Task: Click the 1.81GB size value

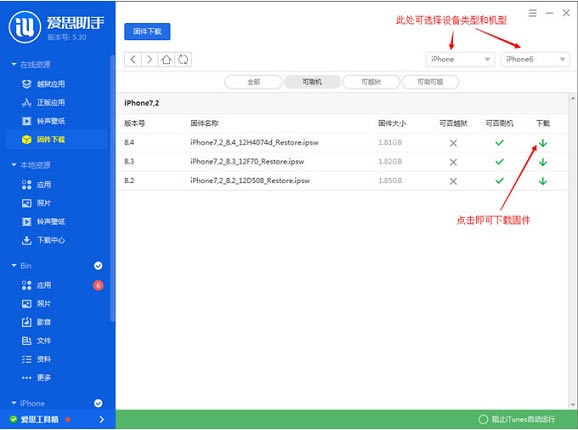Action: click(390, 143)
